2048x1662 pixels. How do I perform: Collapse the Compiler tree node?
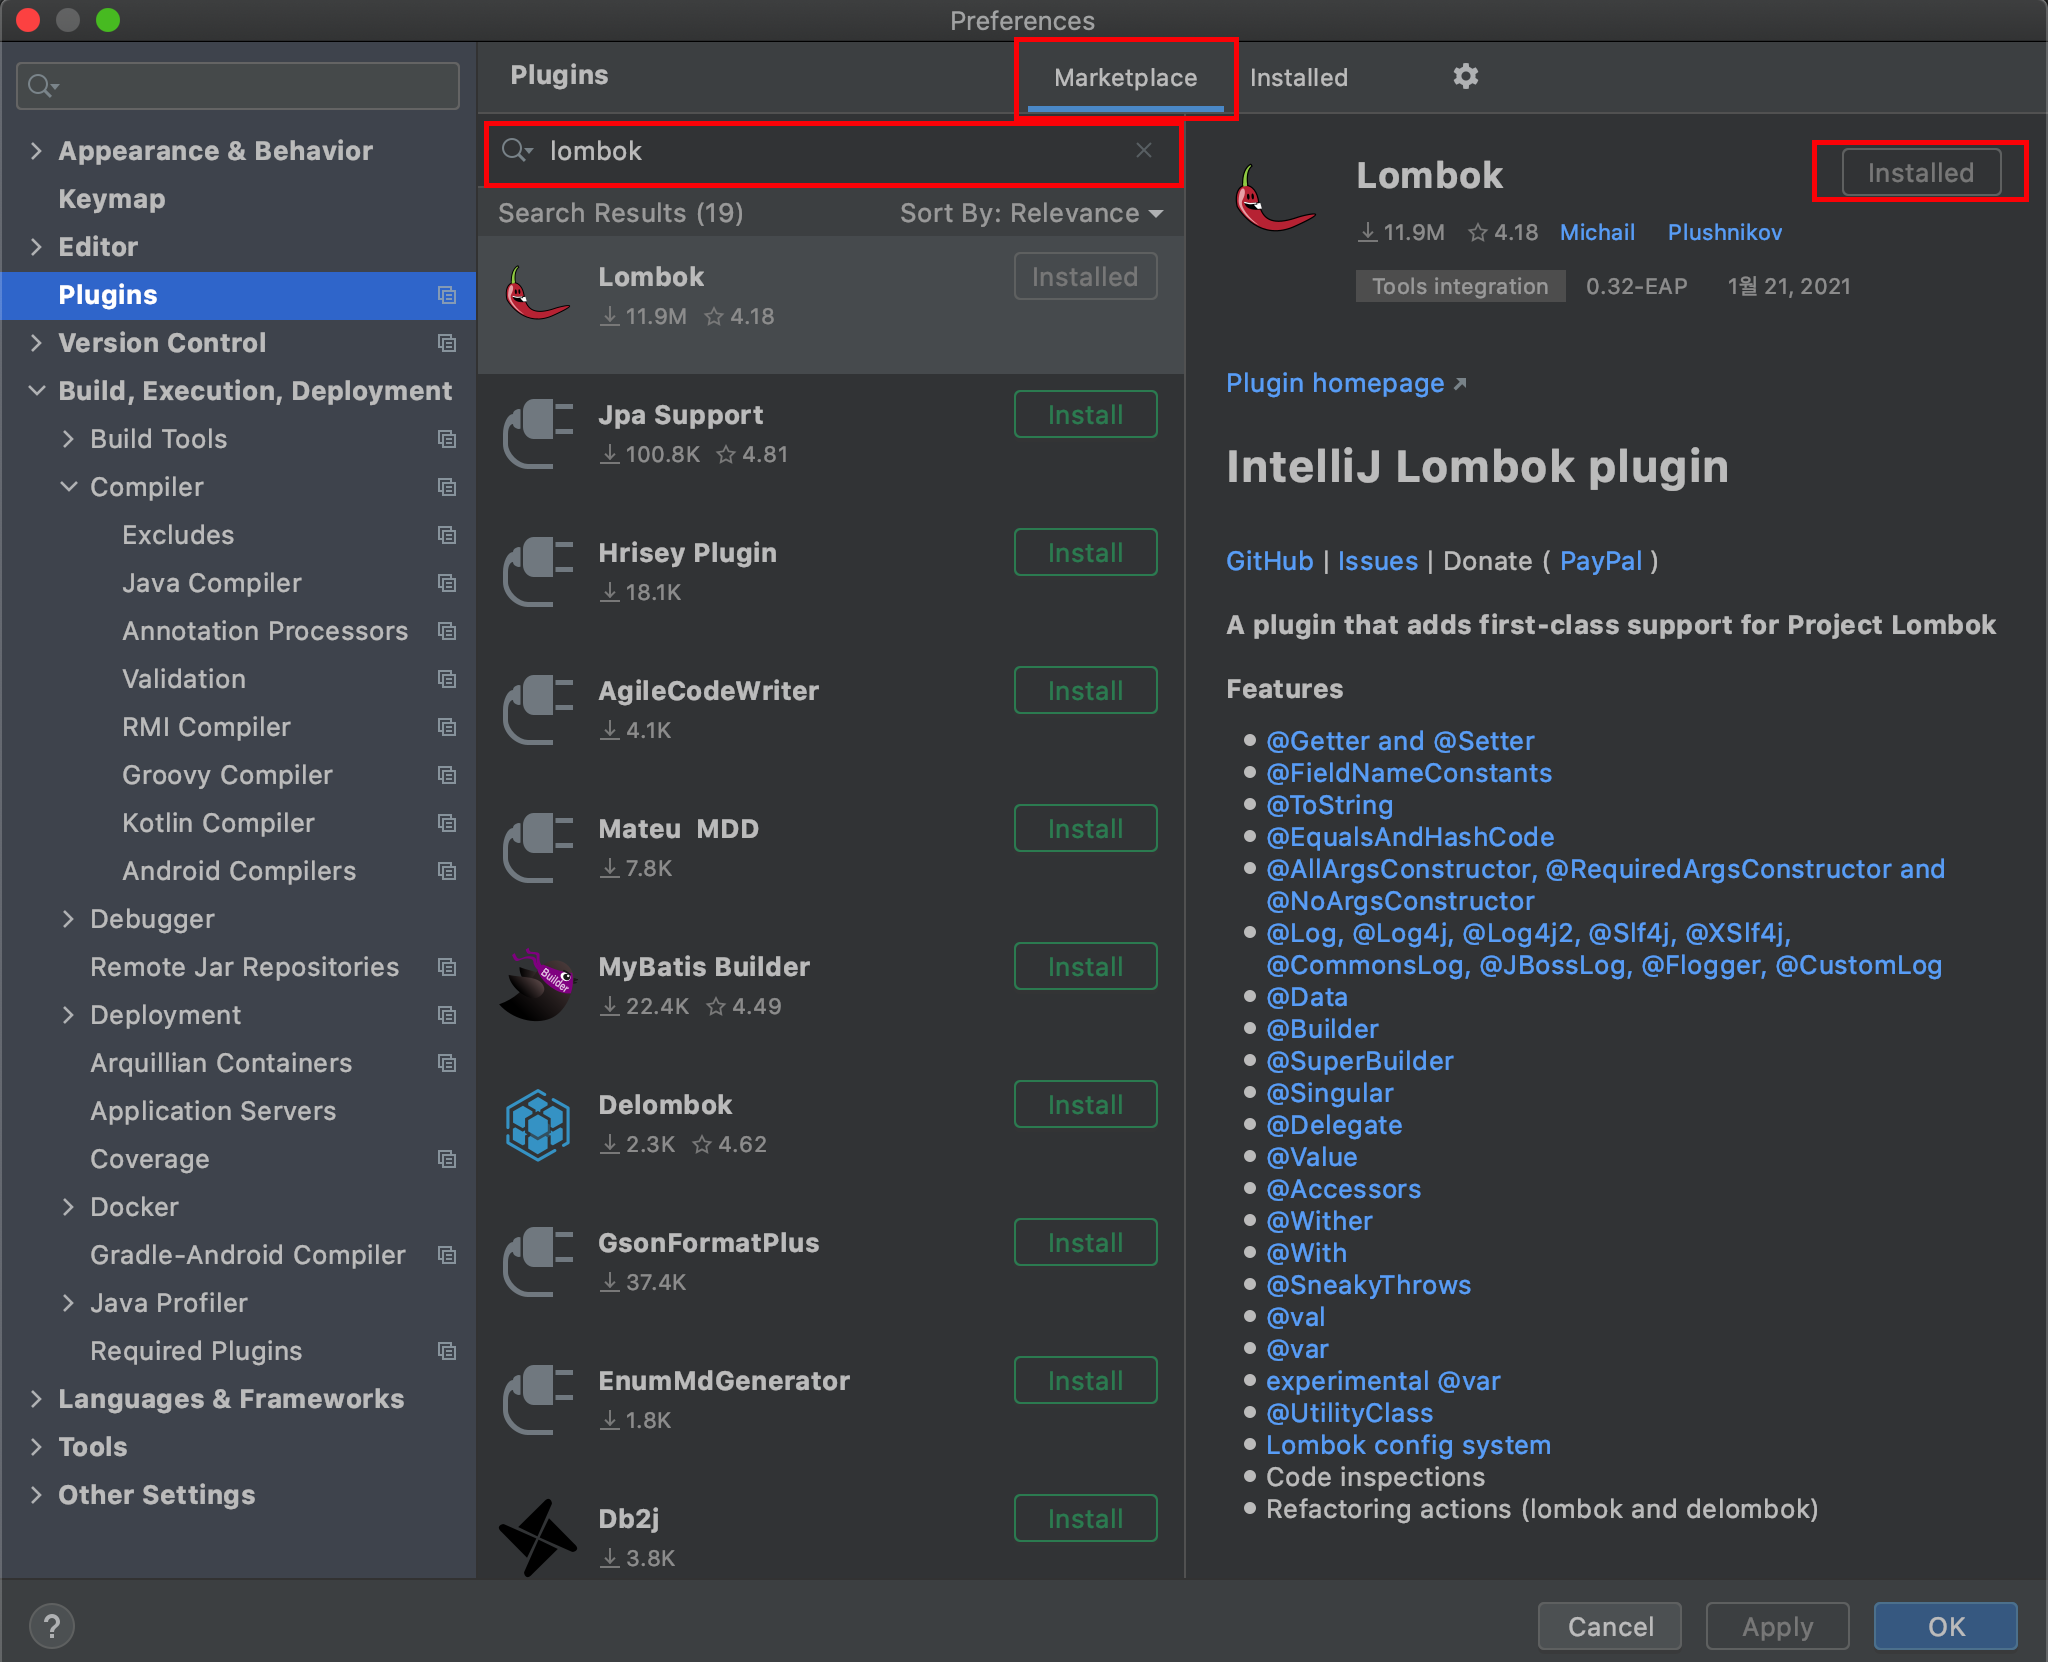69,487
